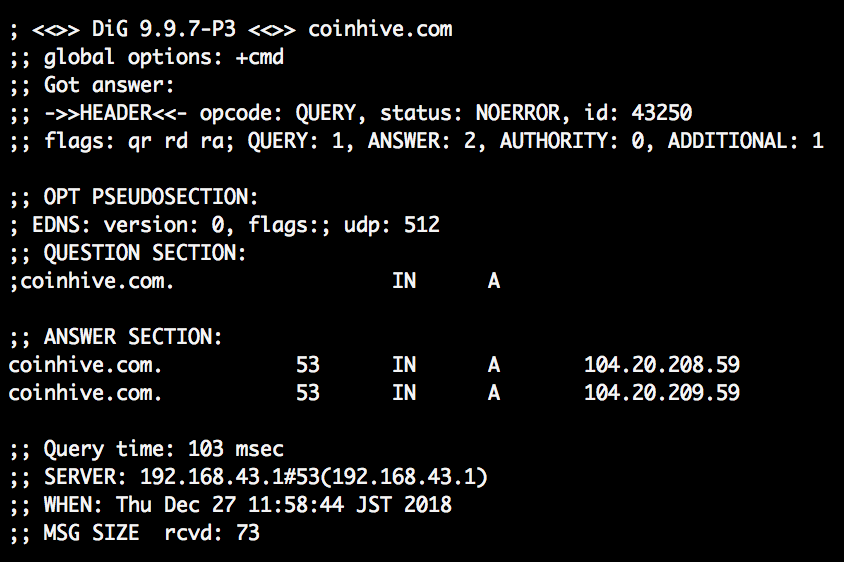Click the TTL 53 of first answer
Image resolution: width=844 pixels, height=562 pixels.
pyautogui.click(x=308, y=365)
